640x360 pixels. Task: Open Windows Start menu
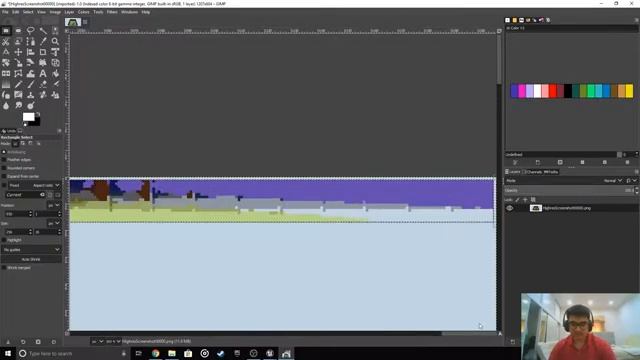(x=8, y=353)
